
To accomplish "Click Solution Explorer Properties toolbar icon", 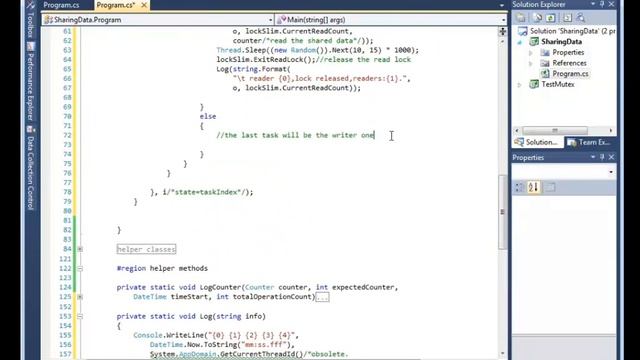I will click(521, 18).
